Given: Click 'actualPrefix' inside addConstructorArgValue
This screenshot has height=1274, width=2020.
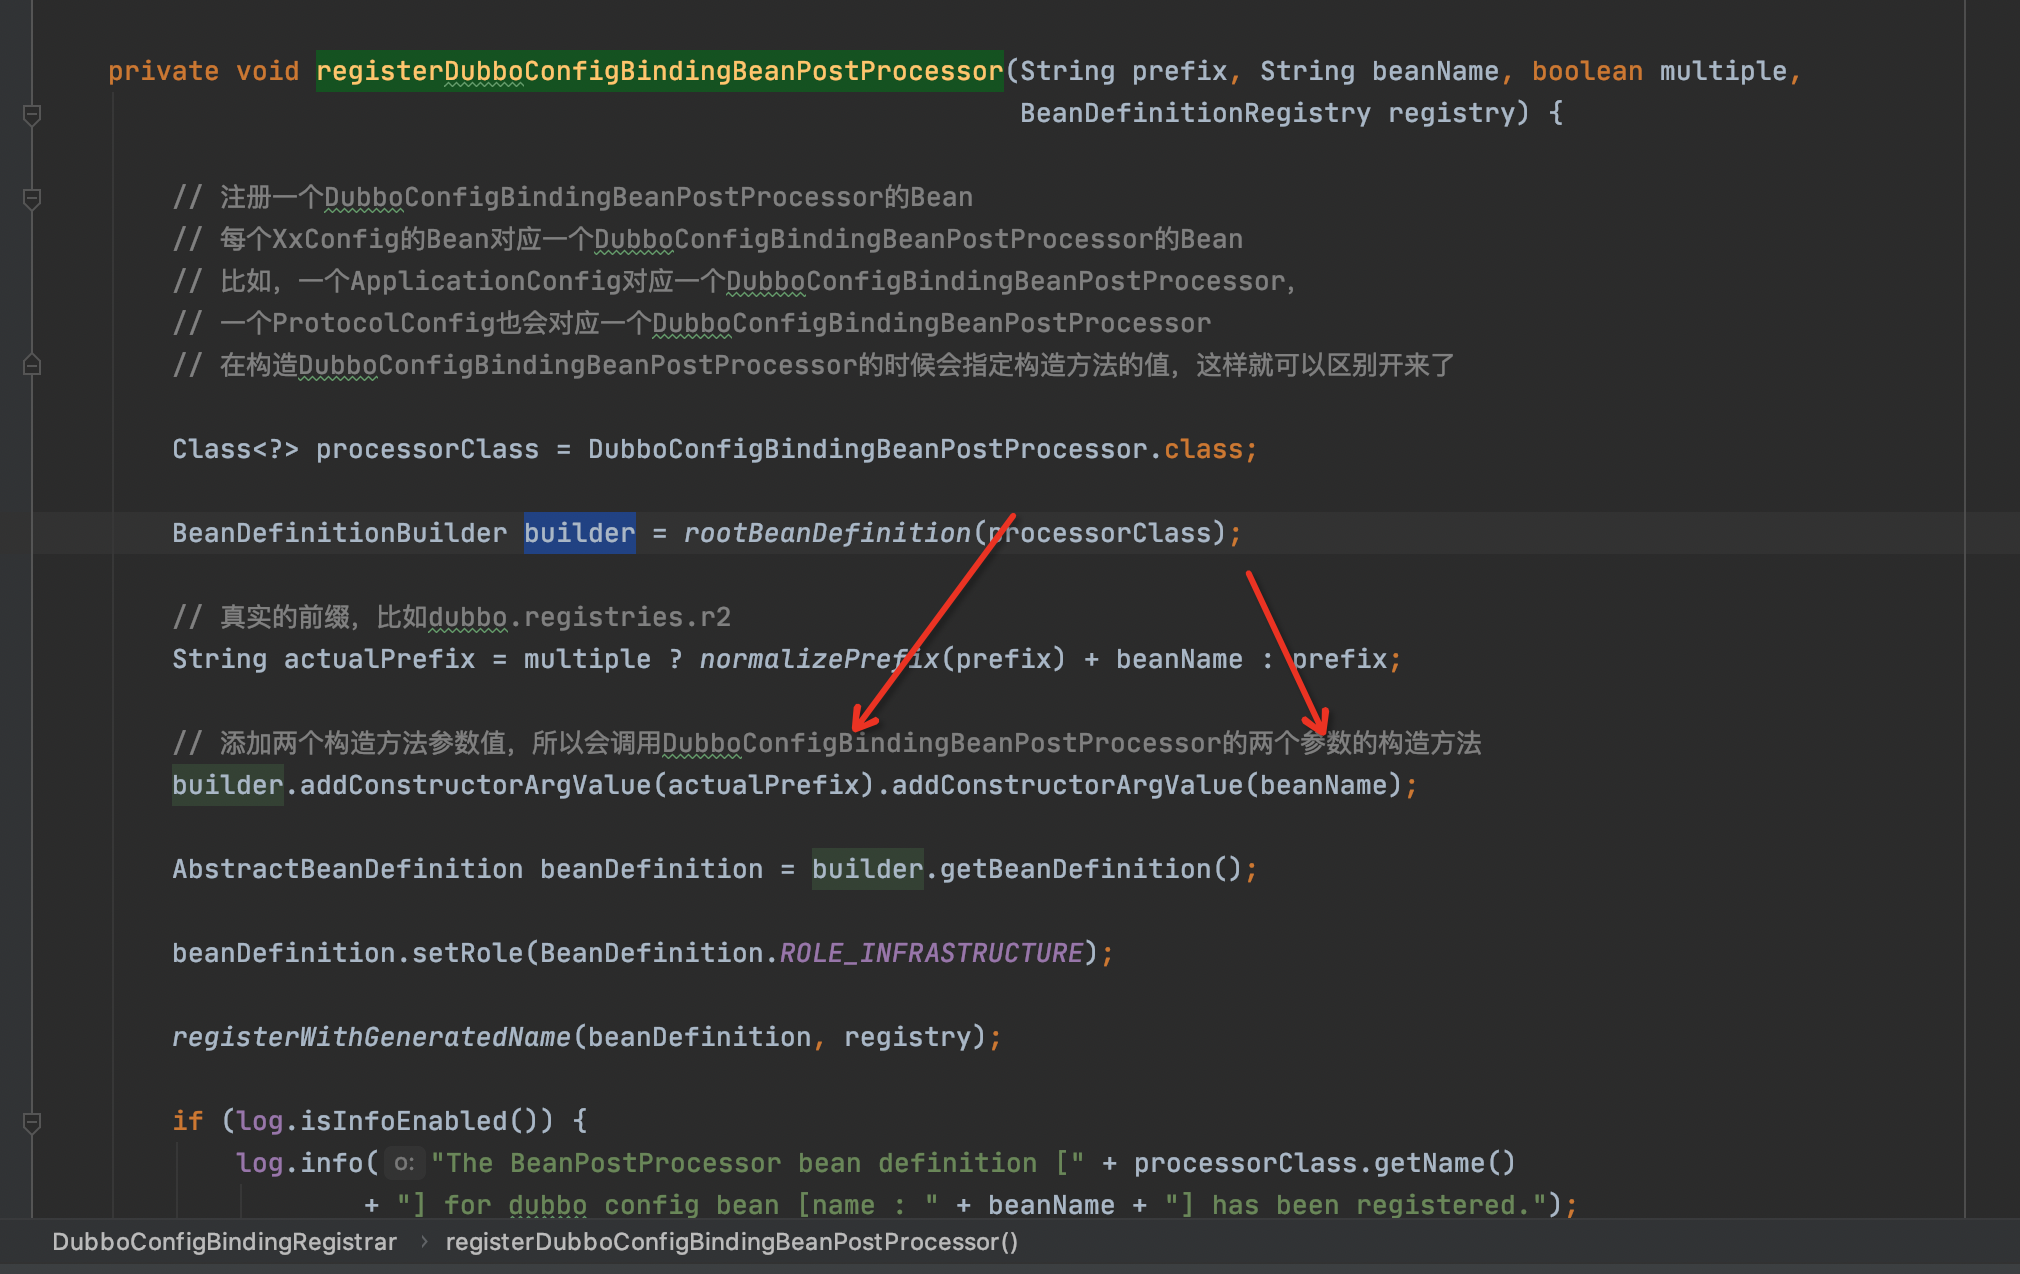Looking at the screenshot, I should pyautogui.click(x=764, y=785).
